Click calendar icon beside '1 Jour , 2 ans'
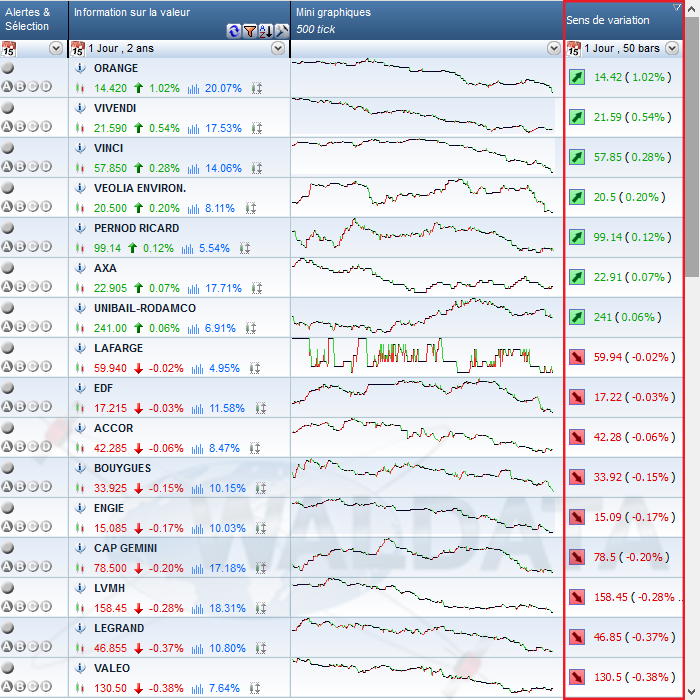Viewport: 700px width, 700px height. 78,48
